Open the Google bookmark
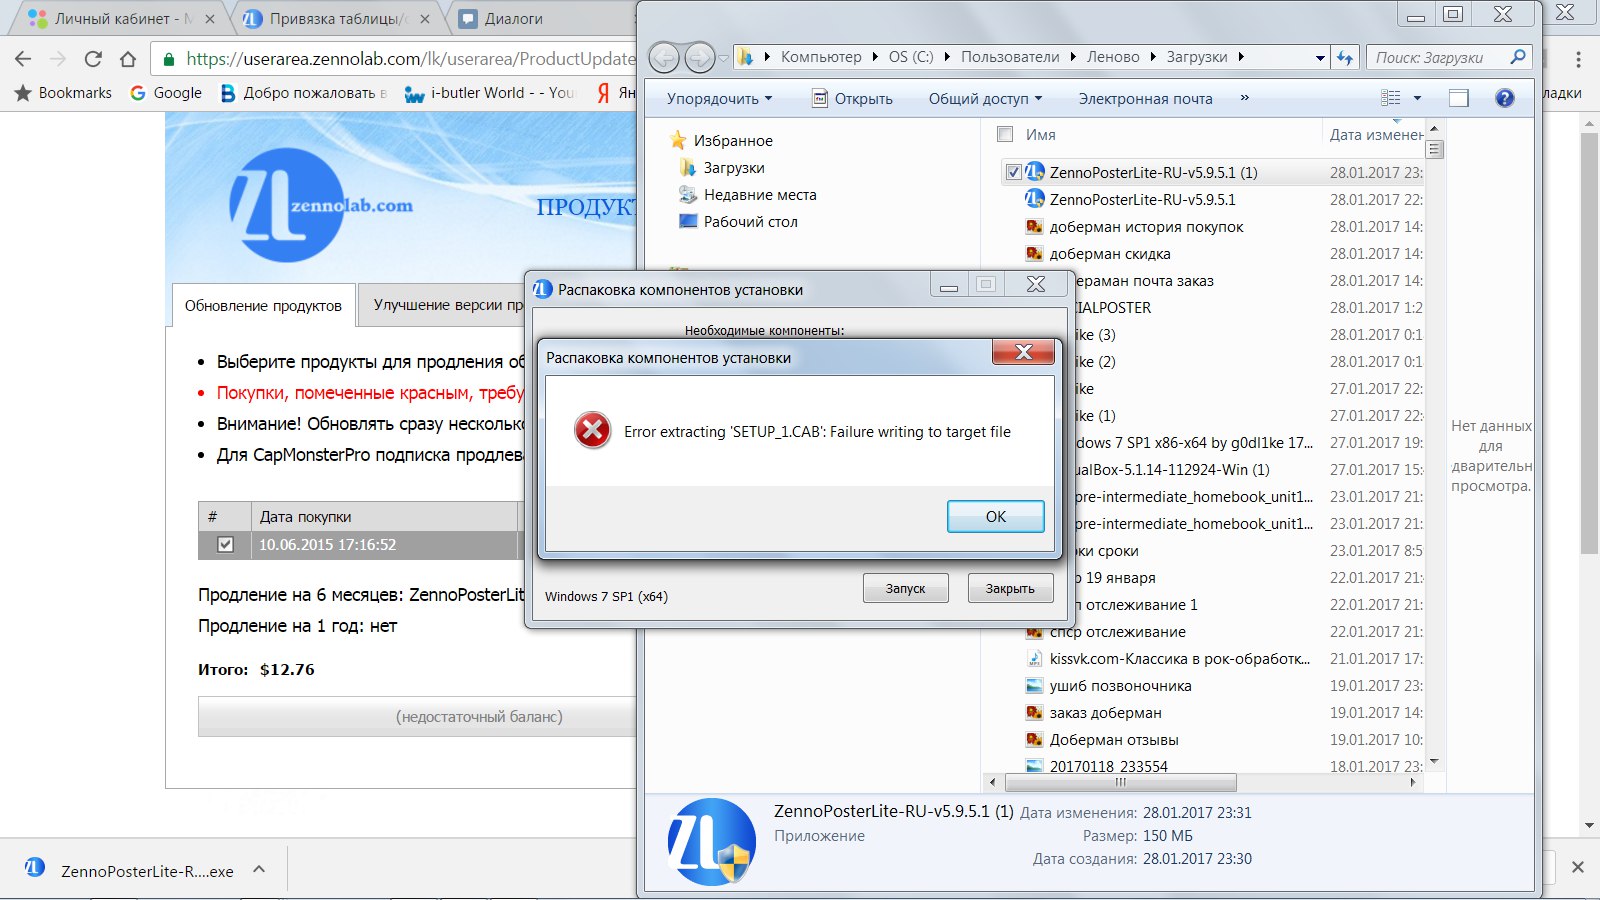Screen dimensions: 1600x900 [x=166, y=93]
